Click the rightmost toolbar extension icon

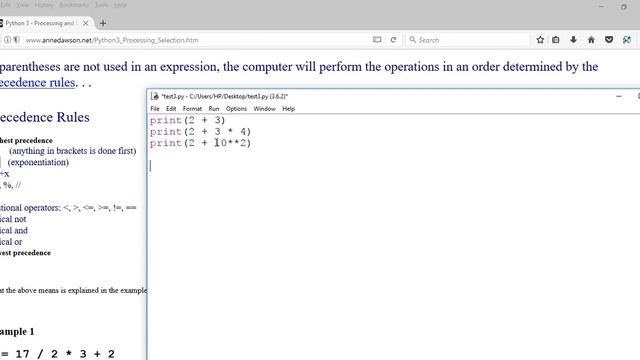tap(627, 40)
